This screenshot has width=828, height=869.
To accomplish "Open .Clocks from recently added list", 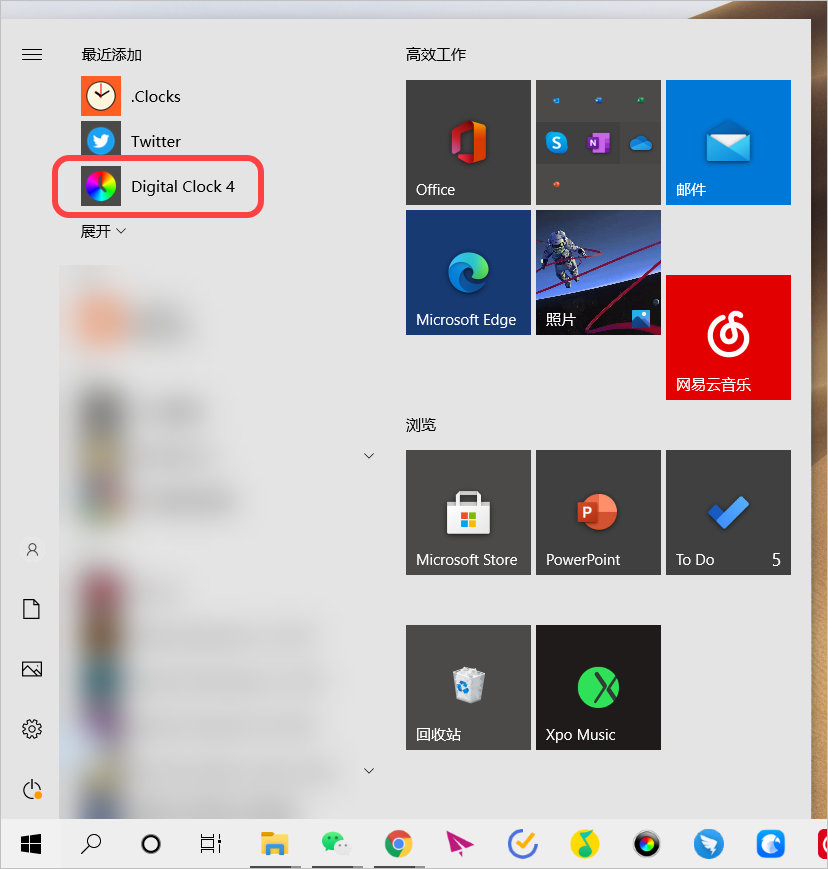I will click(131, 96).
